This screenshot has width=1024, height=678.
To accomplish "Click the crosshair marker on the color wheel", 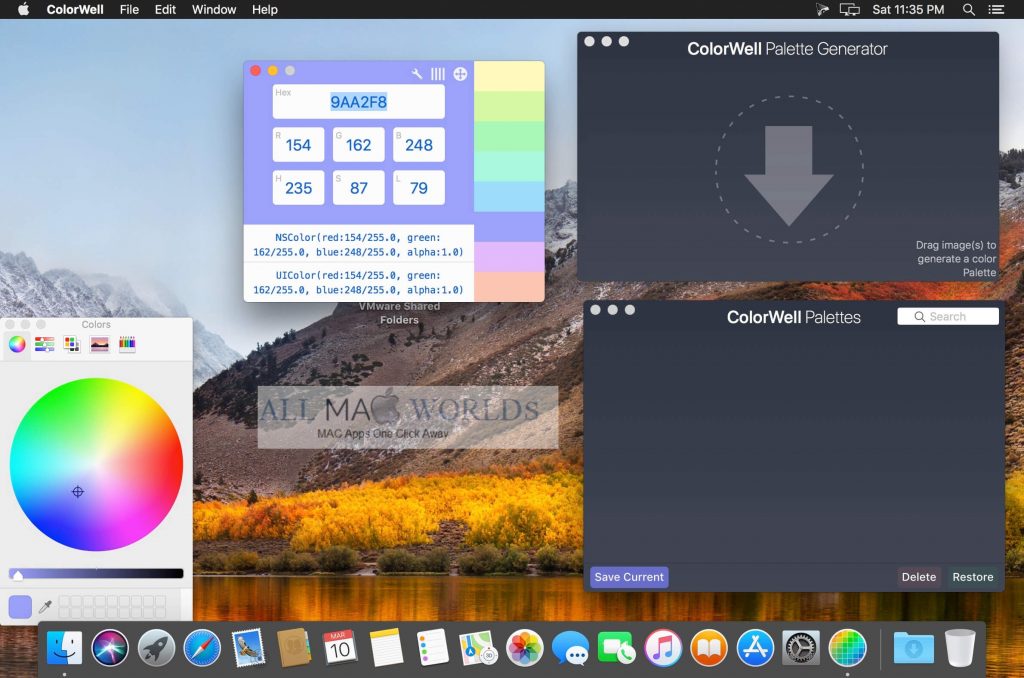I will click(x=78, y=492).
